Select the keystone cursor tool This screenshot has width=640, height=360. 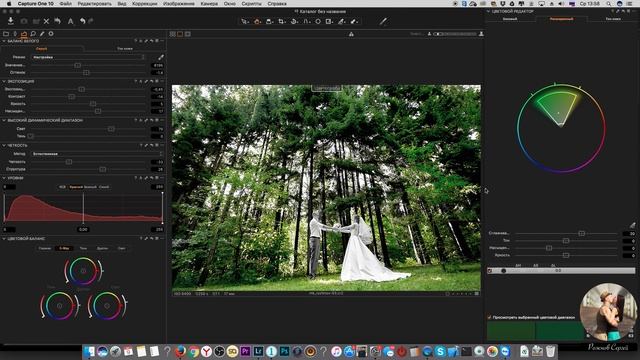coord(306,21)
